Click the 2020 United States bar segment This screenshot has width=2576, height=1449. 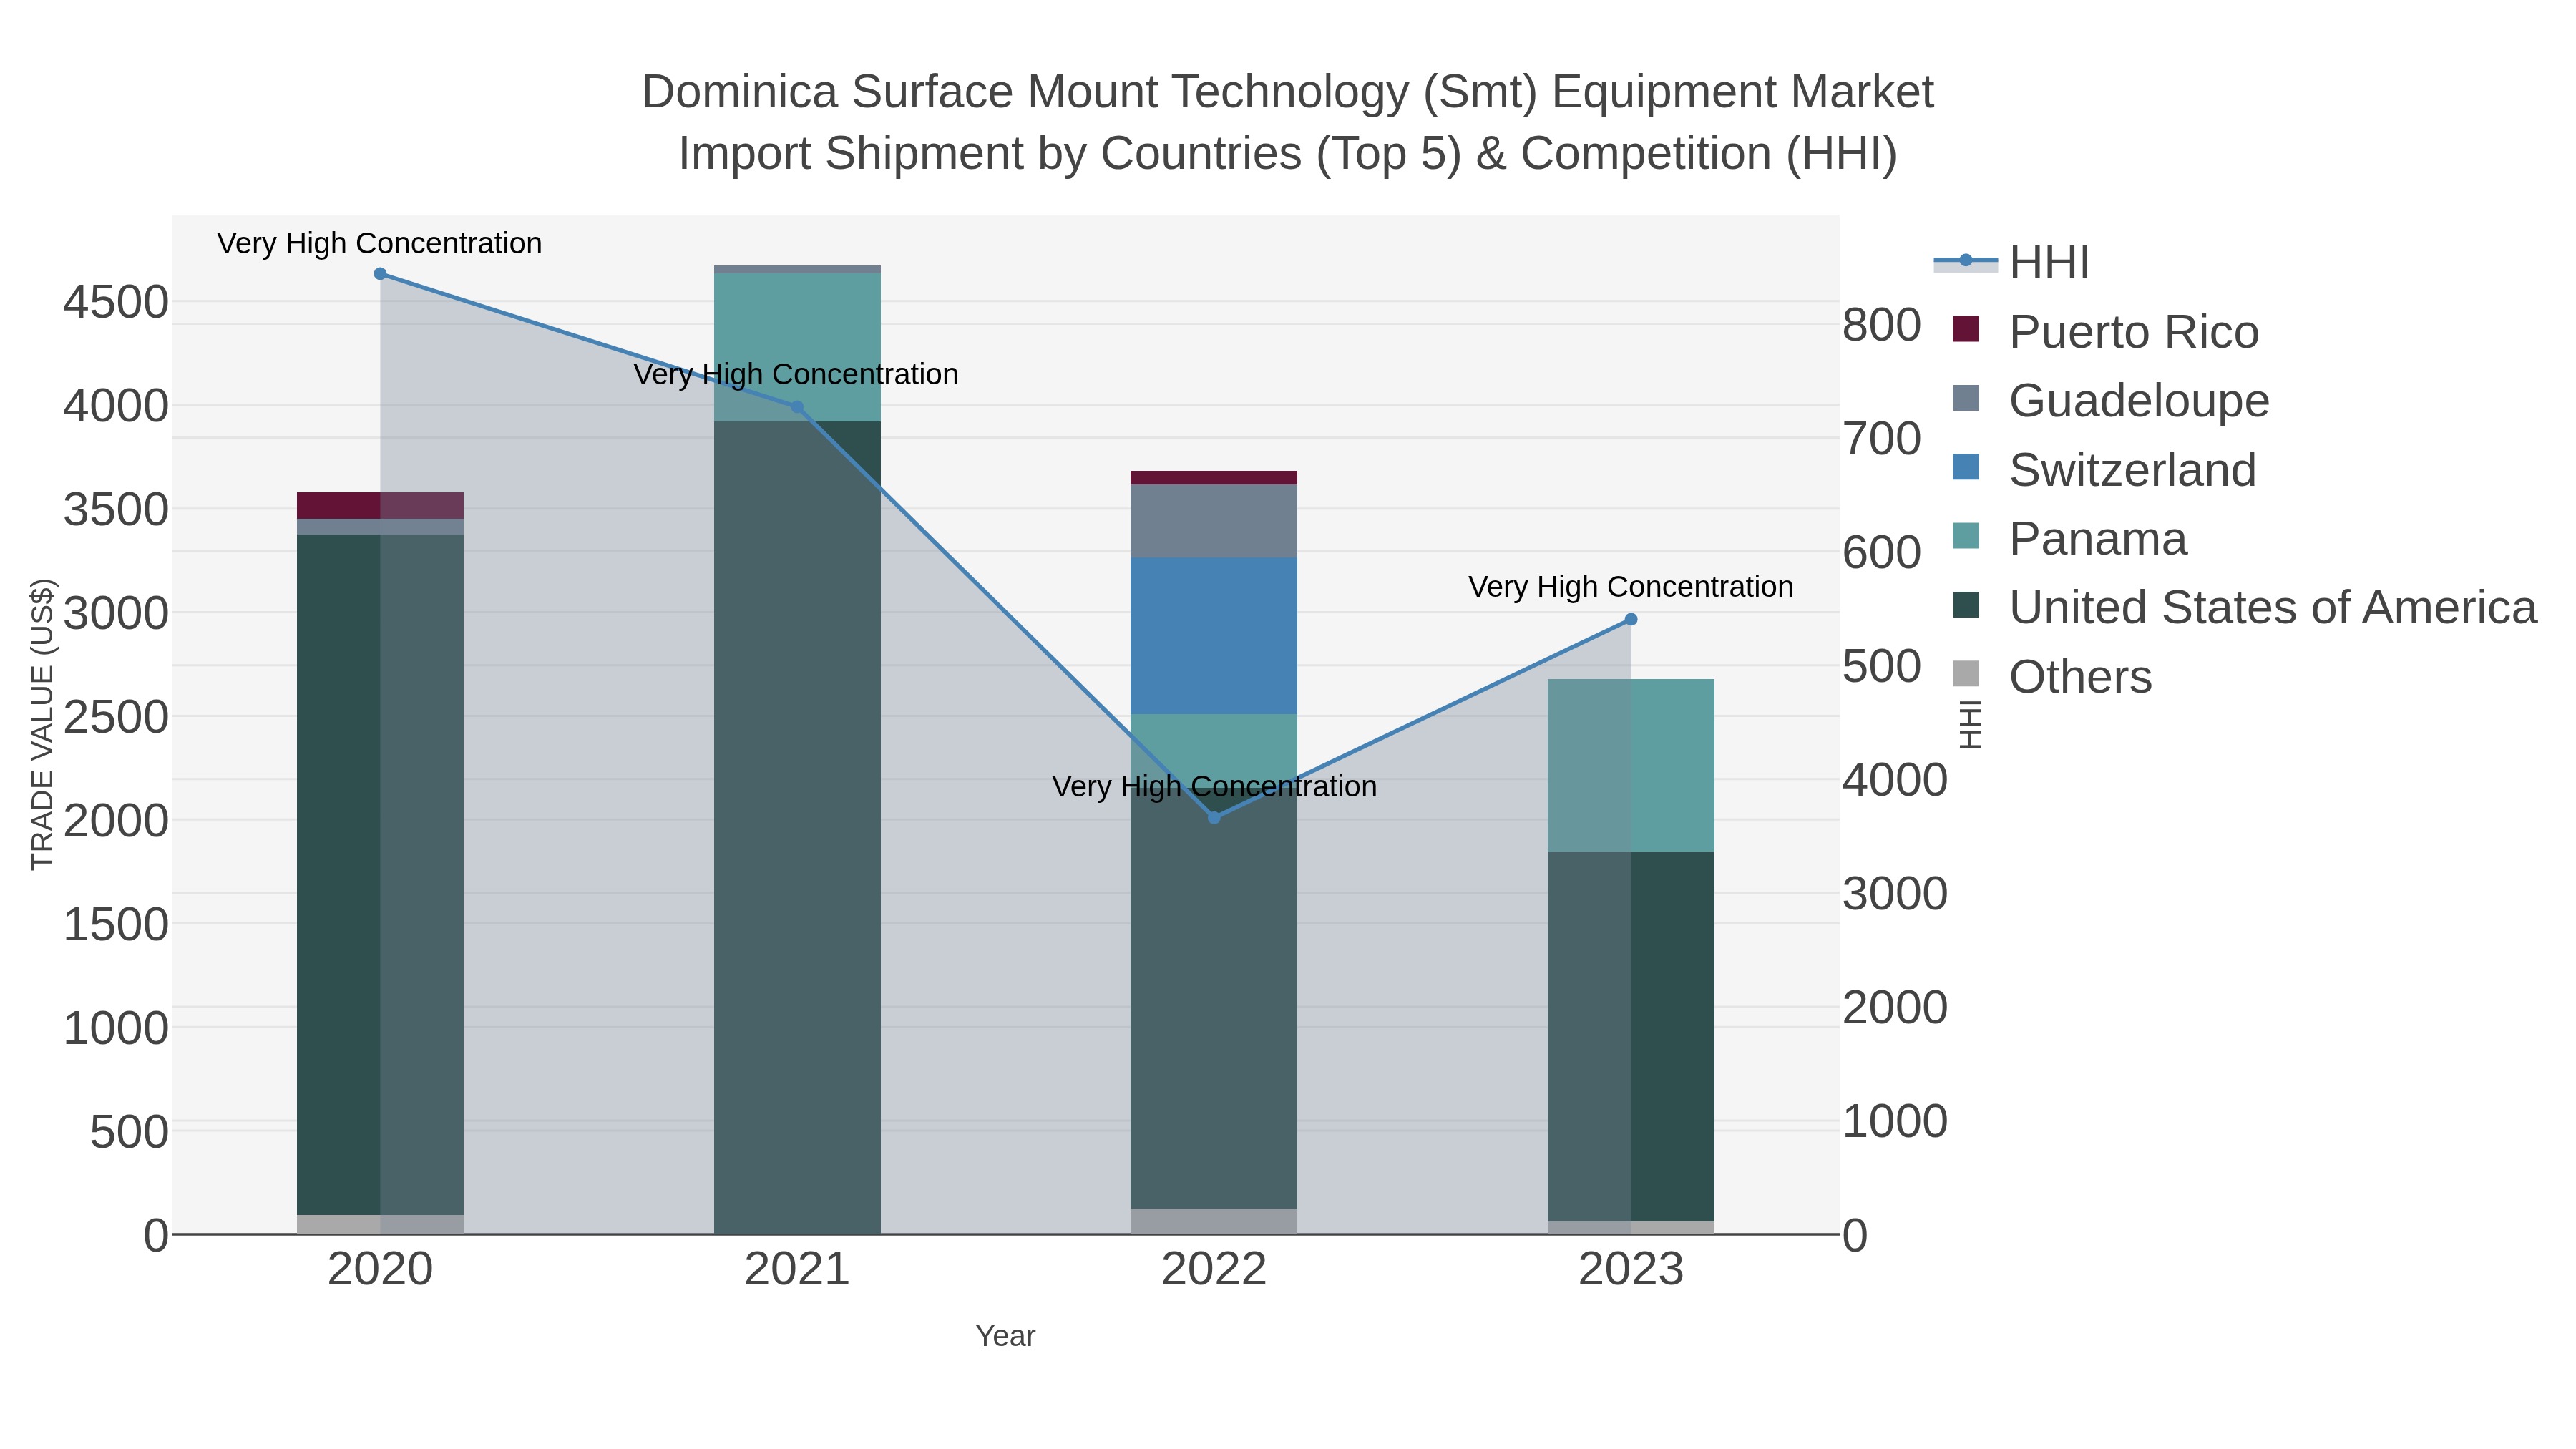point(380,875)
